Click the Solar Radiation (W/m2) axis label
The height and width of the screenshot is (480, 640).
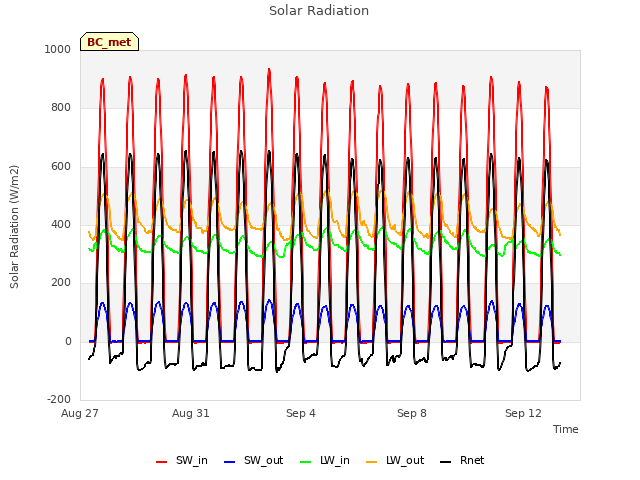(x=14, y=227)
